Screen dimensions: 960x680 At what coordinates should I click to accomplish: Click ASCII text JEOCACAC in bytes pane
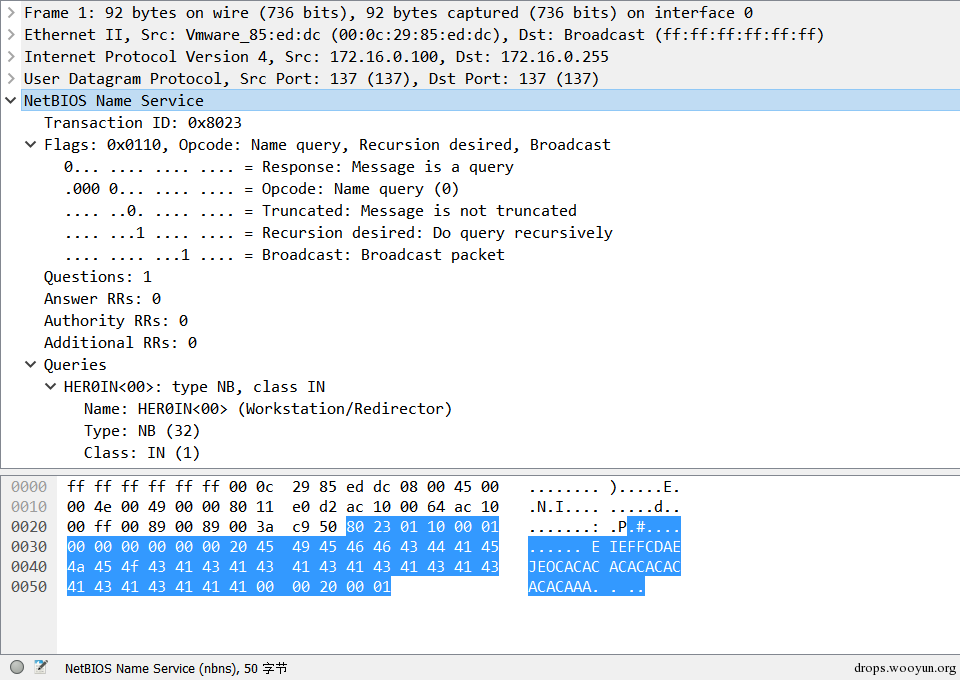(x=564, y=567)
